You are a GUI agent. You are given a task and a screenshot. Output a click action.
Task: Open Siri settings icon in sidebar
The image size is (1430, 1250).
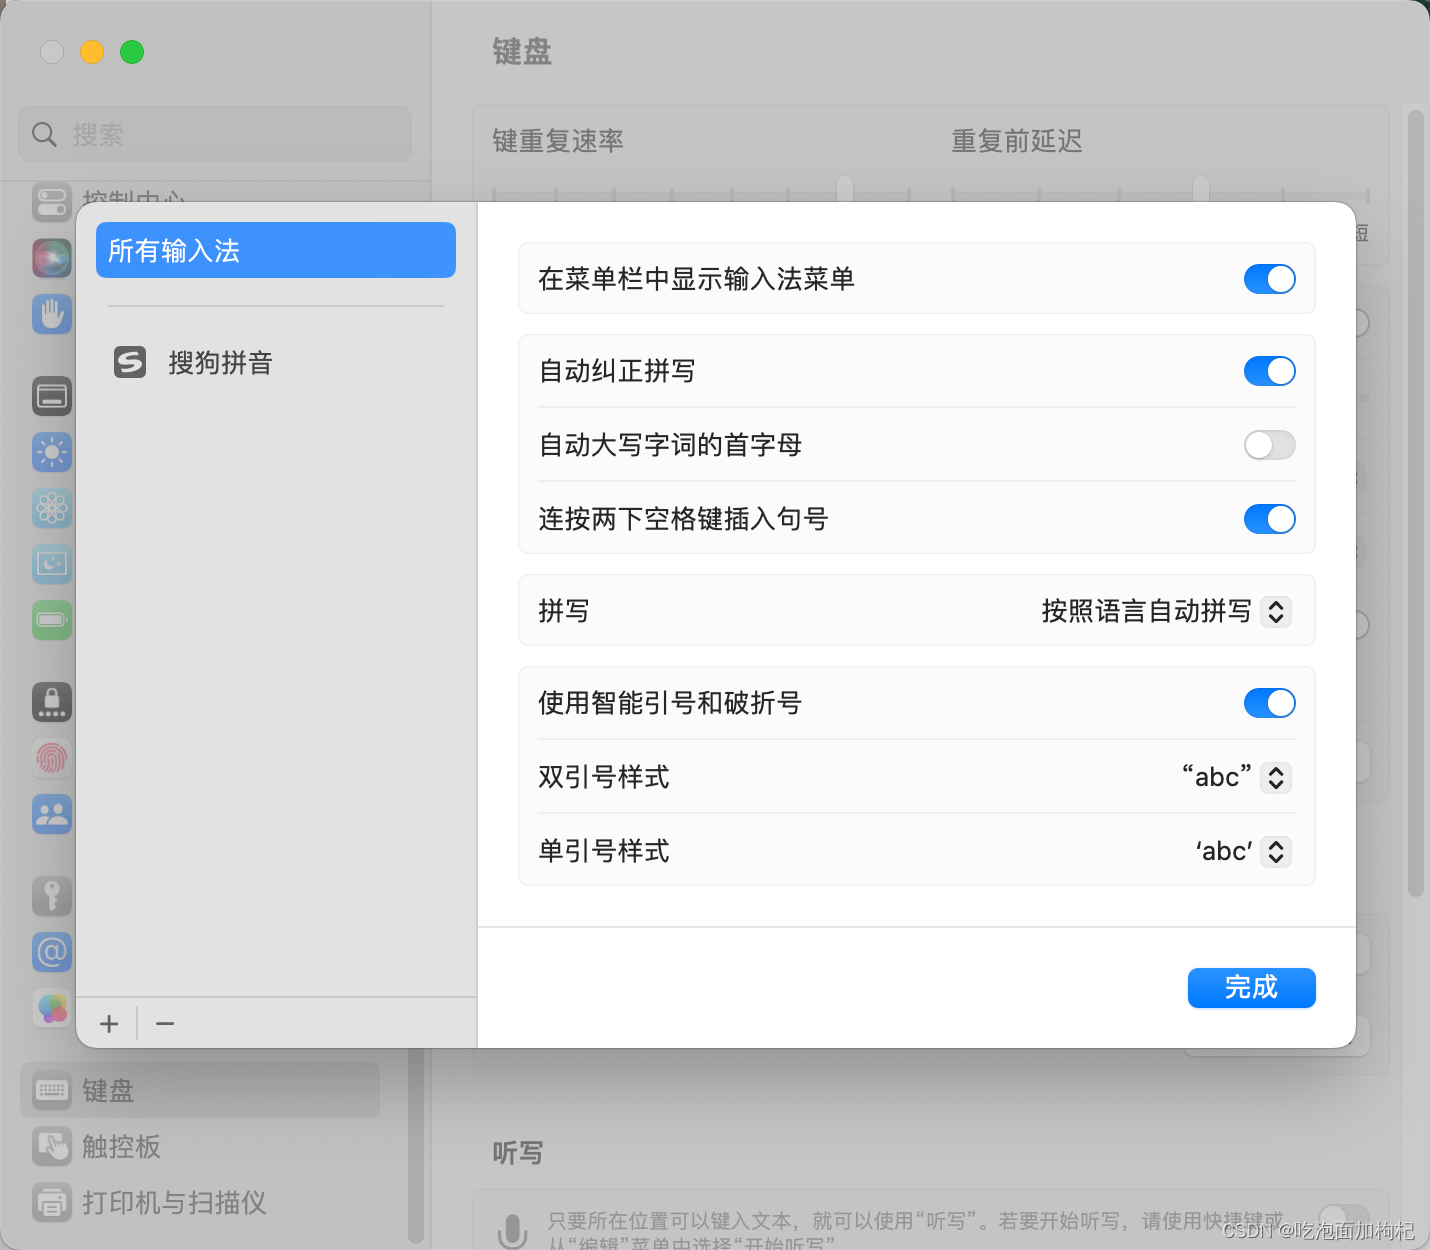click(52, 258)
